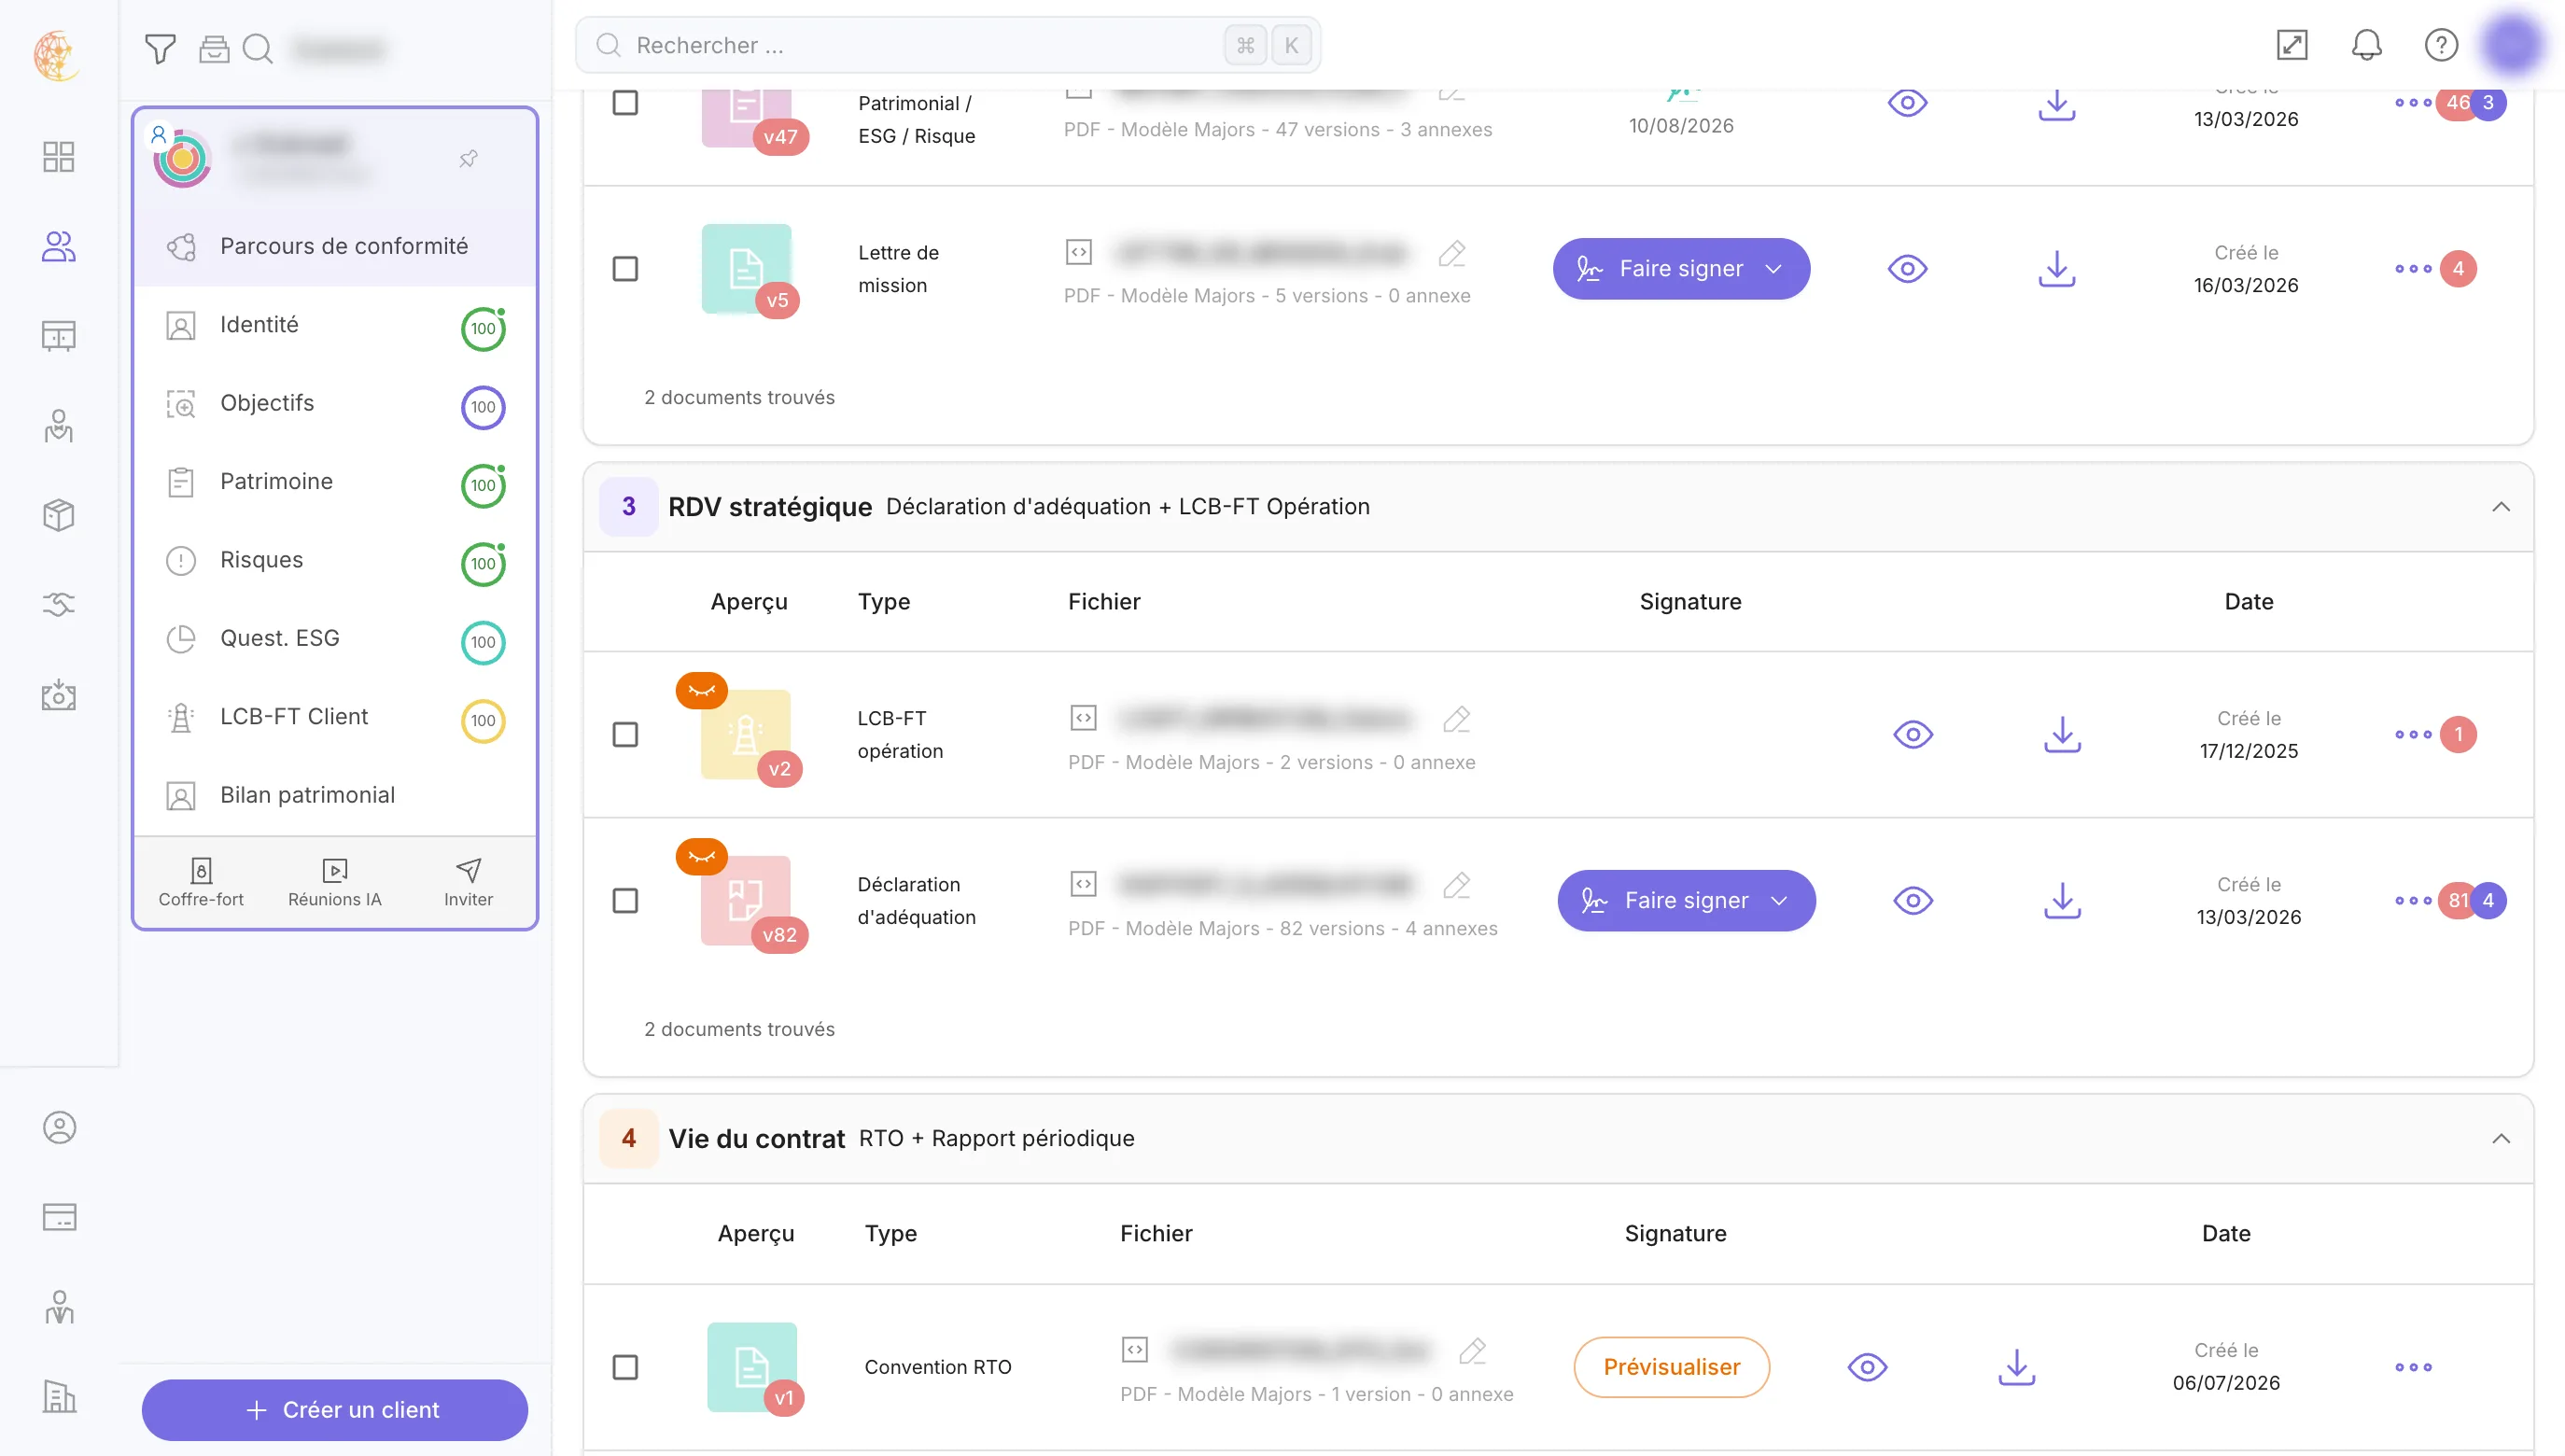Click the Créer un client button
This screenshot has height=1456, width=2565.
point(335,1410)
